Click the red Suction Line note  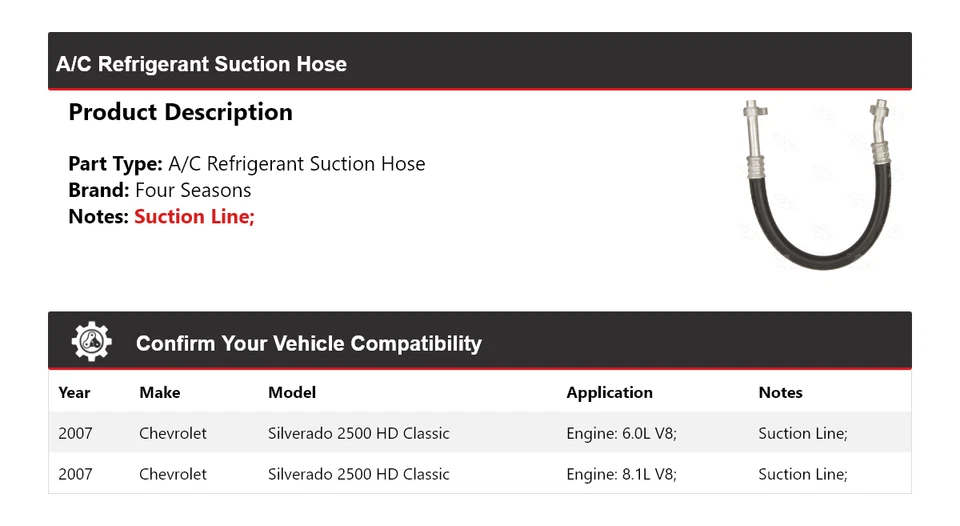point(194,216)
